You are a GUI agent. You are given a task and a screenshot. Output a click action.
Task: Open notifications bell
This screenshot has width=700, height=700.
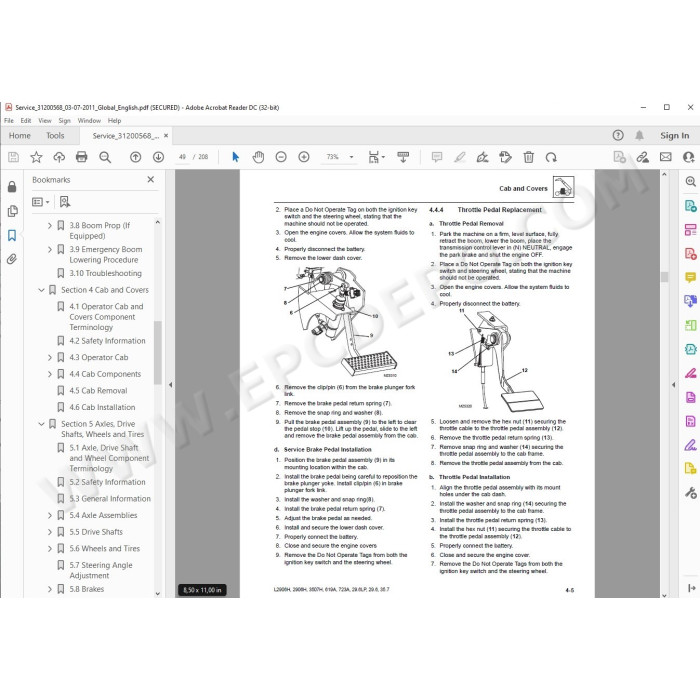639,135
